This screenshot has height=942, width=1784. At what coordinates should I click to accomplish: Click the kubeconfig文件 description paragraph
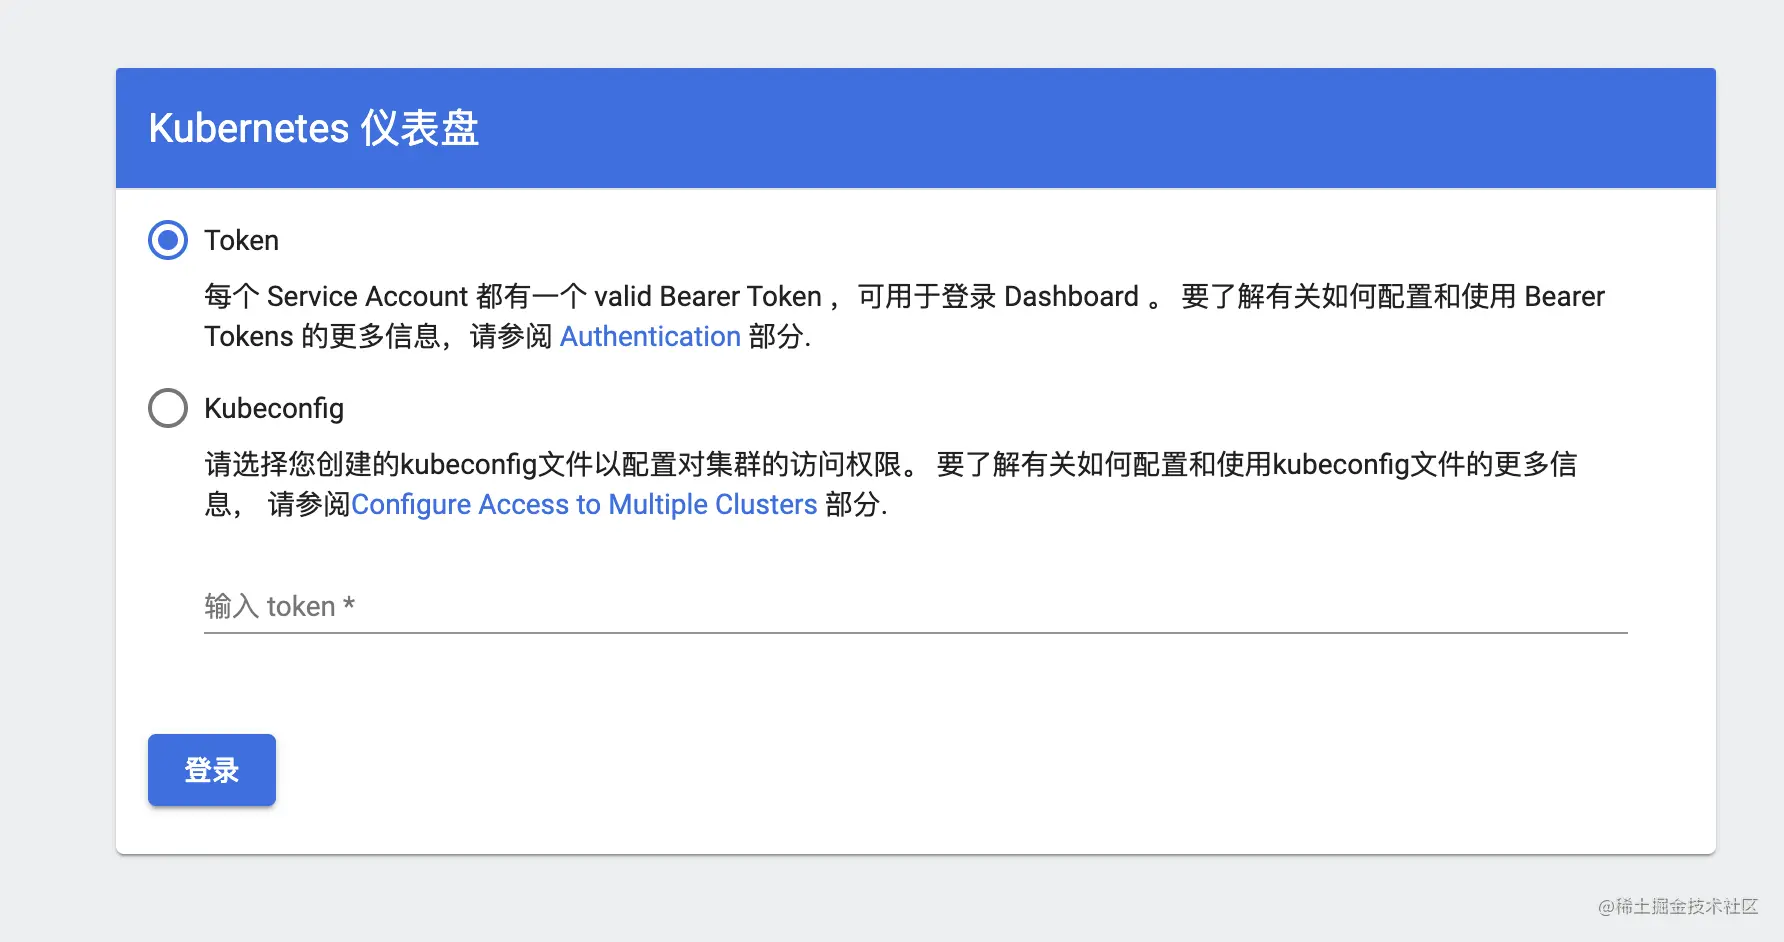tap(891, 484)
